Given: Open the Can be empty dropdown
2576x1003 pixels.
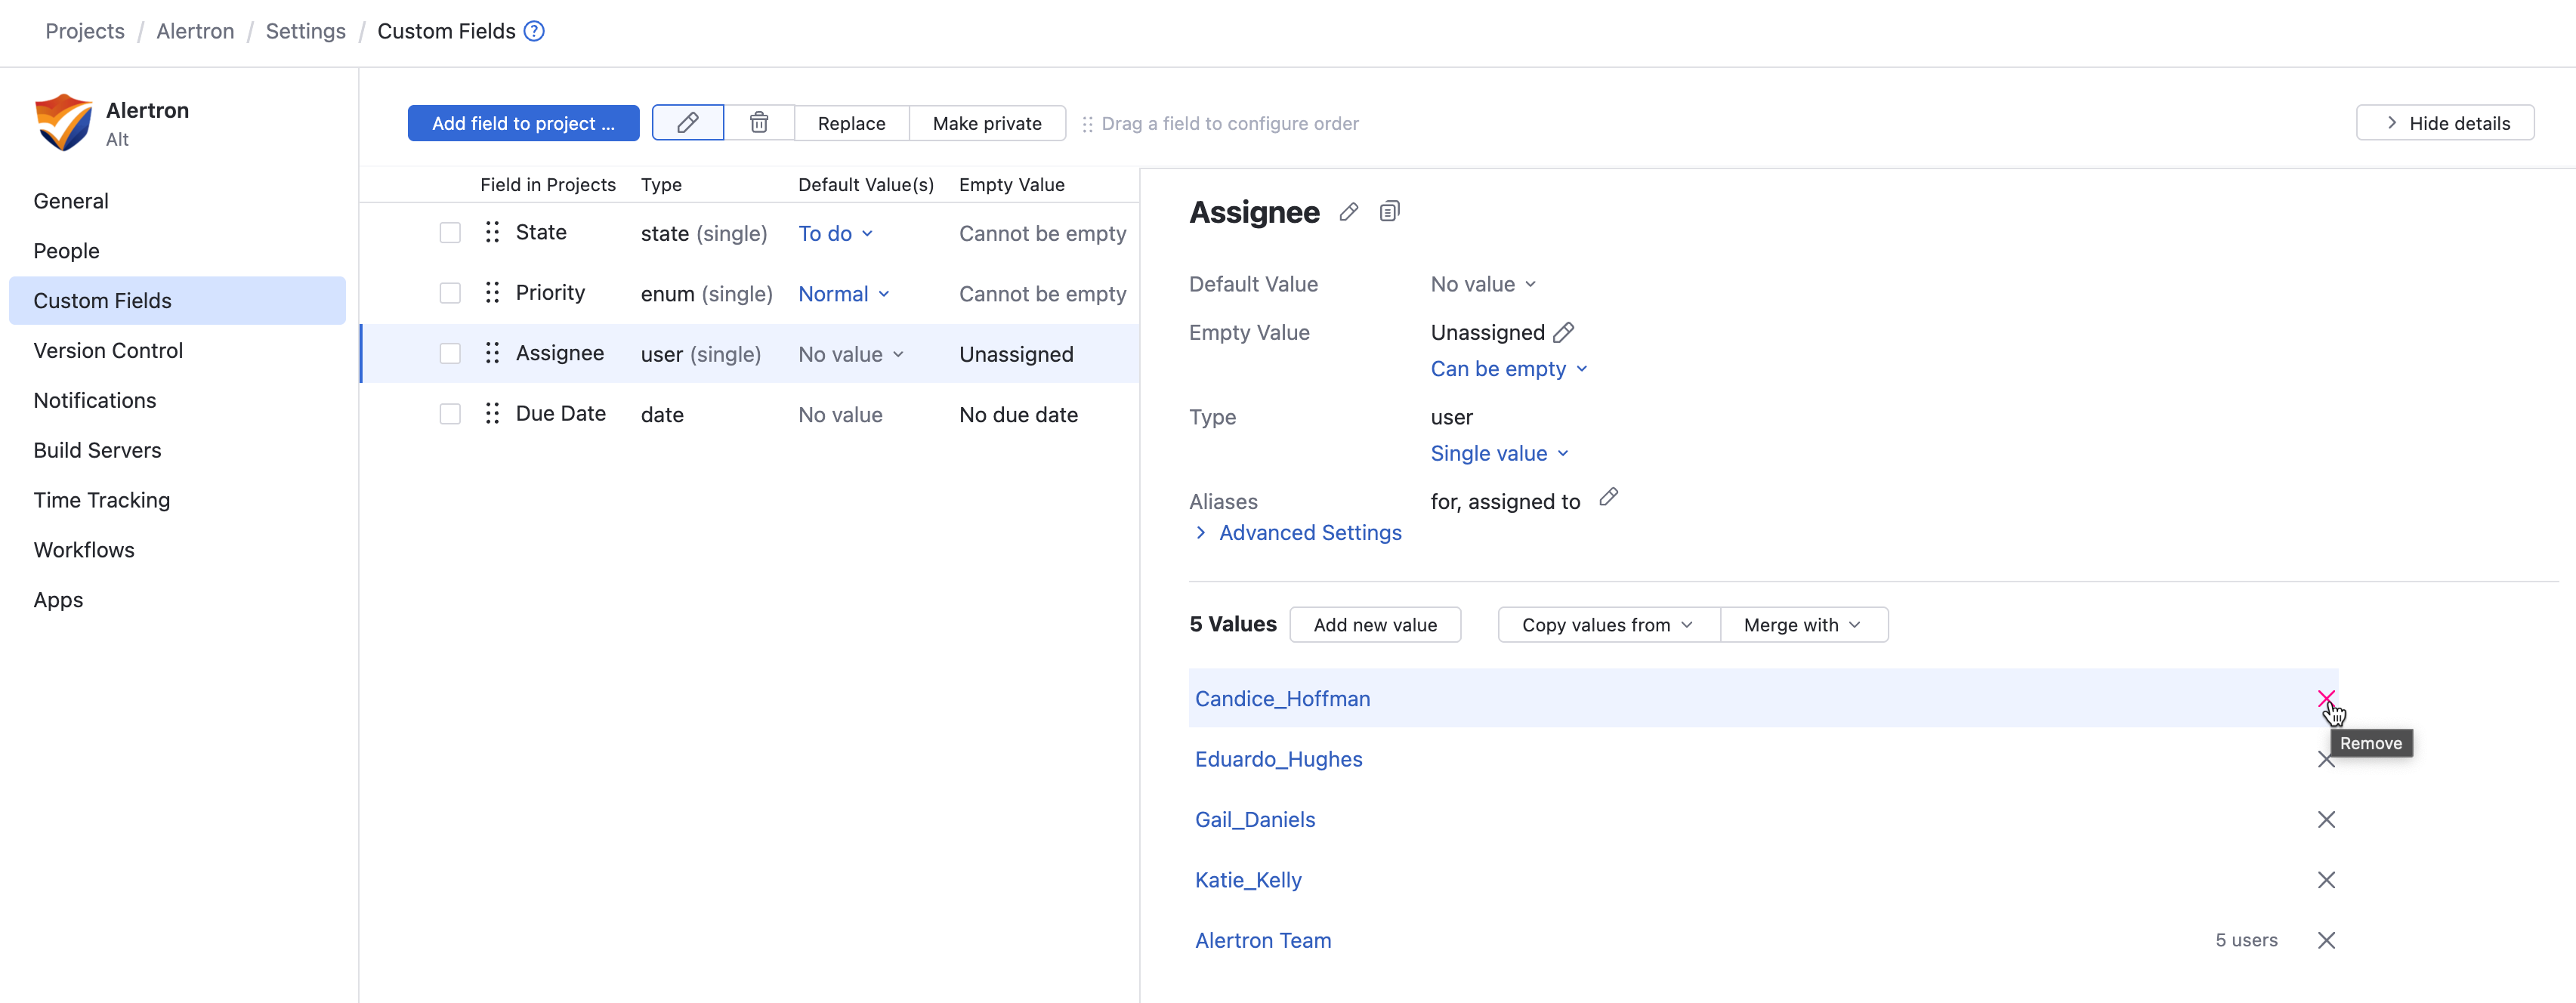Looking at the screenshot, I should (1509, 369).
